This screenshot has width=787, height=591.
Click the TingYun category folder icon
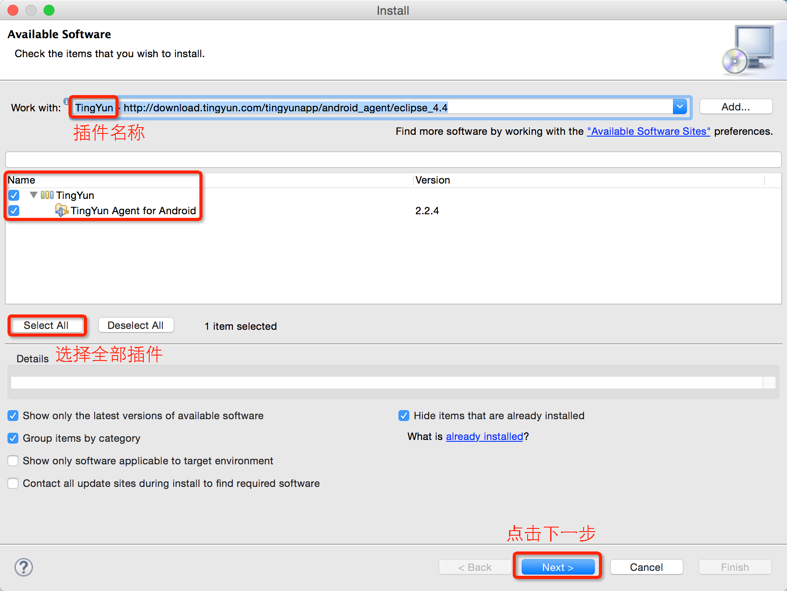point(47,195)
